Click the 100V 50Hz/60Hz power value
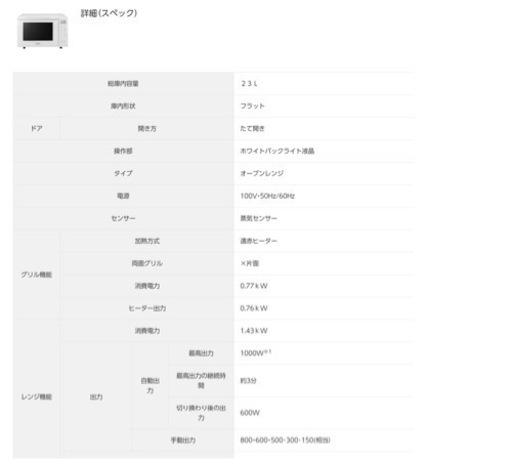Image resolution: width=512 pixels, height=459 pixels. [x=267, y=196]
